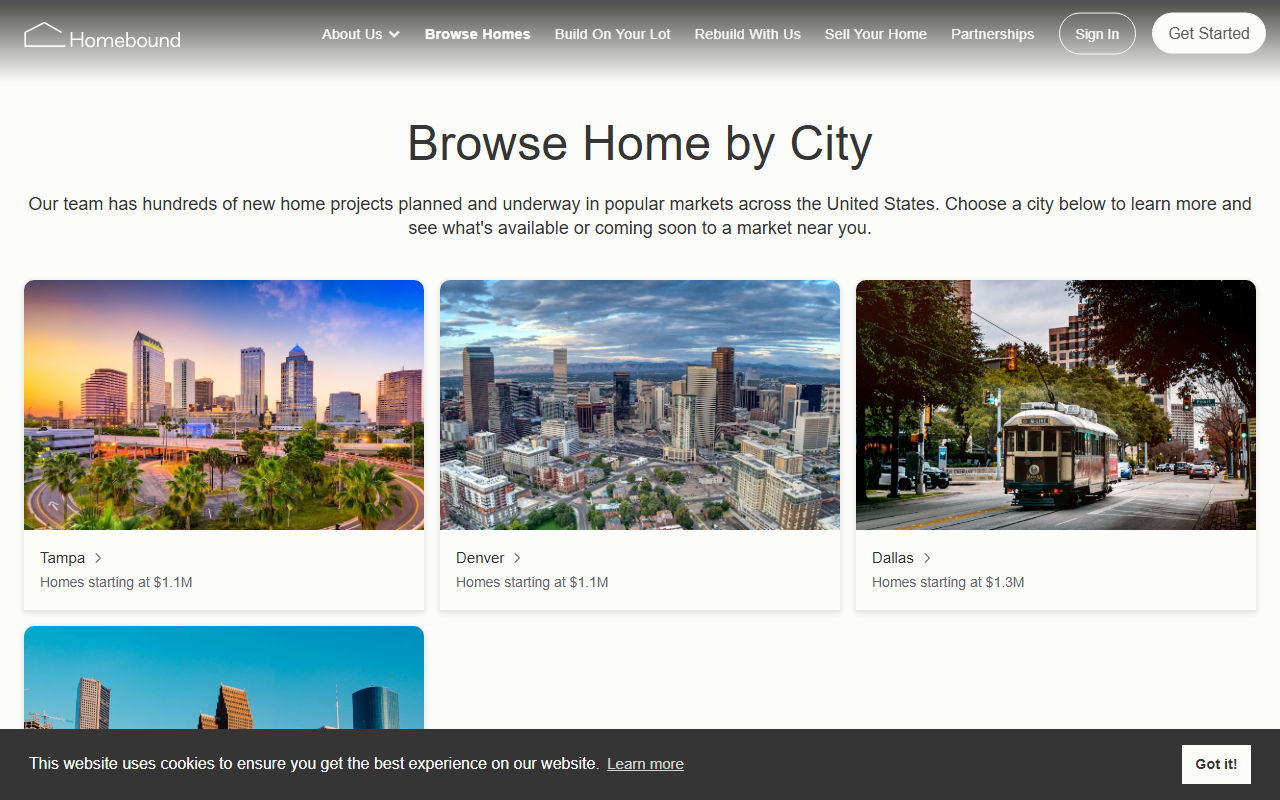Click Homes starting at $1.3M text
Viewport: 1280px width, 800px height.
tap(948, 582)
